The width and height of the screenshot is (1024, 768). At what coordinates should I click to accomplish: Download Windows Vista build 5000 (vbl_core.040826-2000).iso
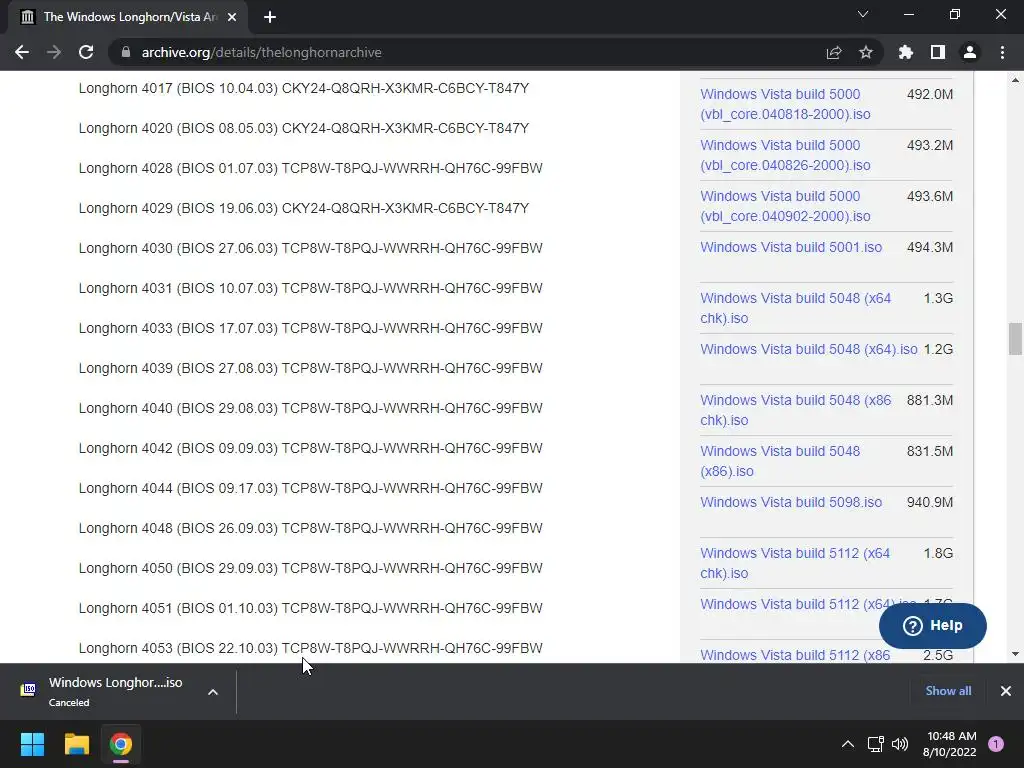[785, 155]
